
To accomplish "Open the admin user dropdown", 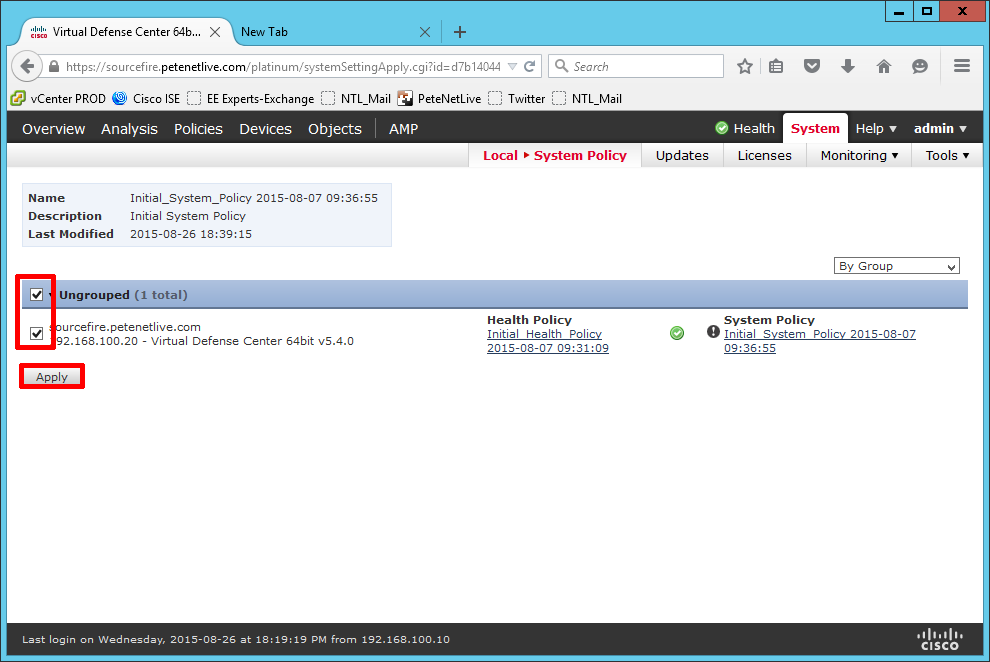I will click(940, 128).
